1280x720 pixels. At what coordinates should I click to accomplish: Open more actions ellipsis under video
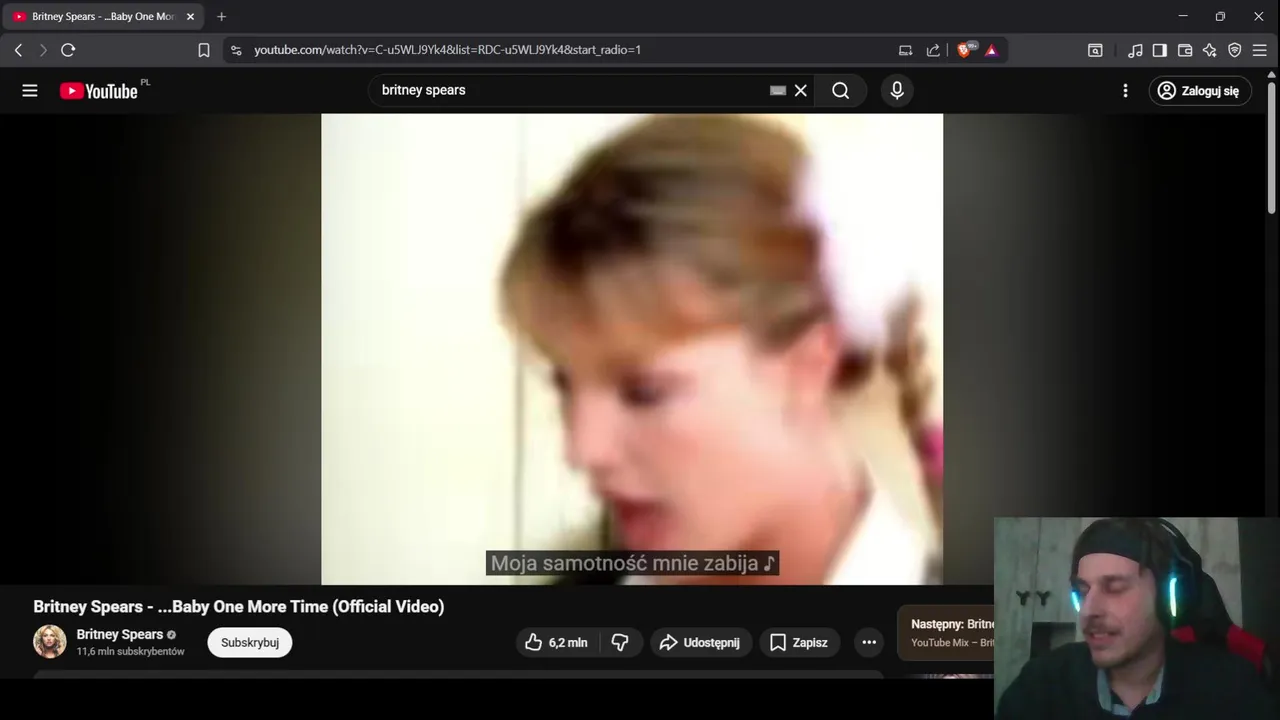[x=869, y=642]
